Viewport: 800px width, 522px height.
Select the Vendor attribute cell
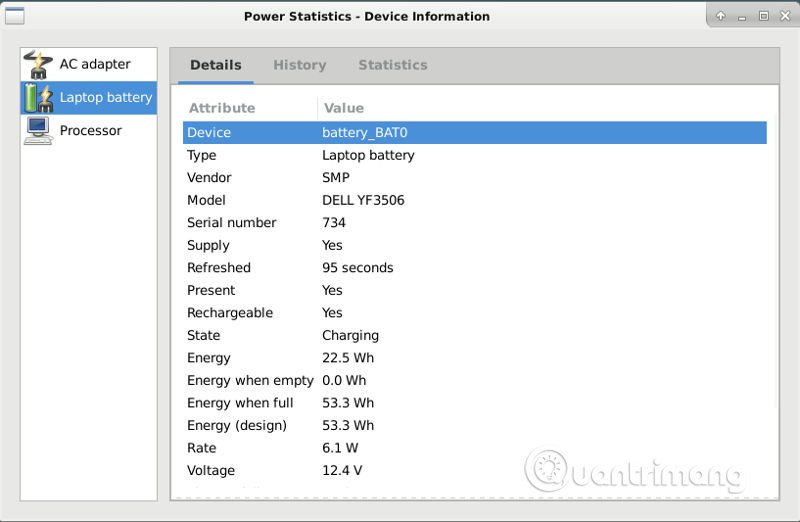(x=209, y=178)
